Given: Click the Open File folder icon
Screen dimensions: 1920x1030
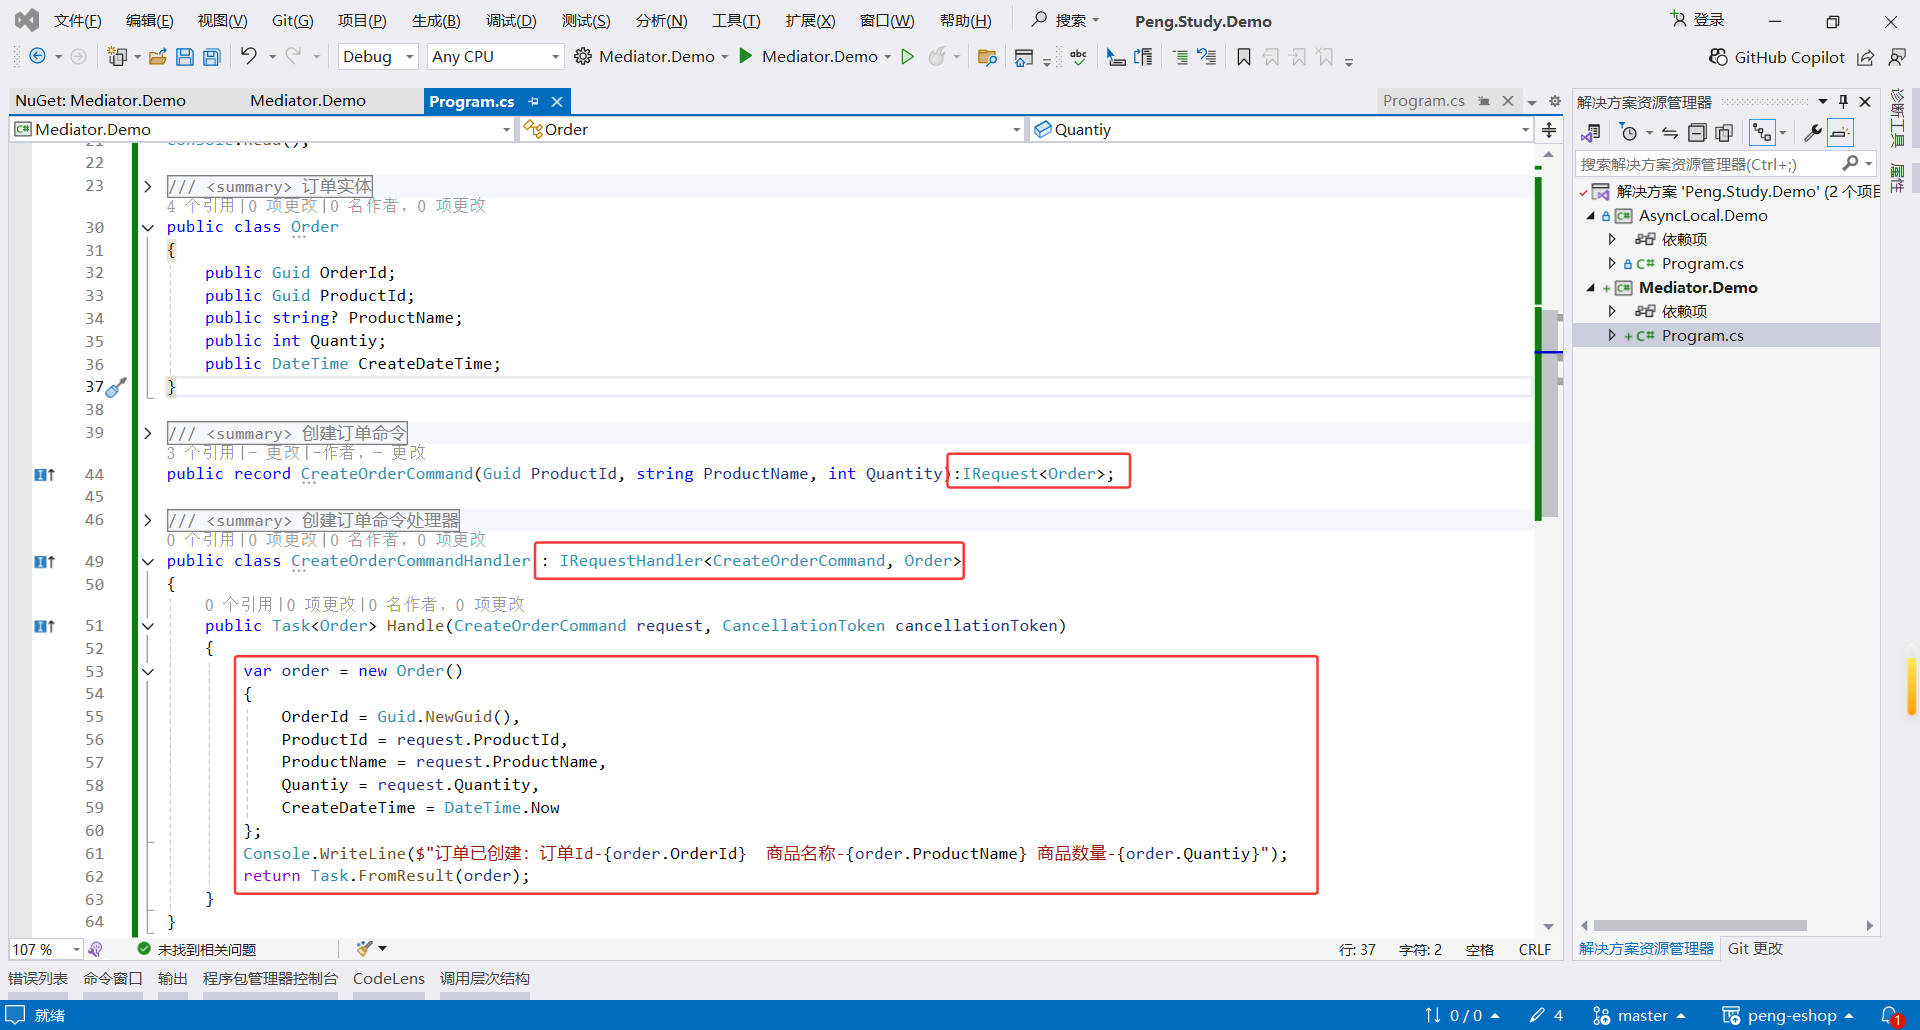Looking at the screenshot, I should tap(157, 57).
